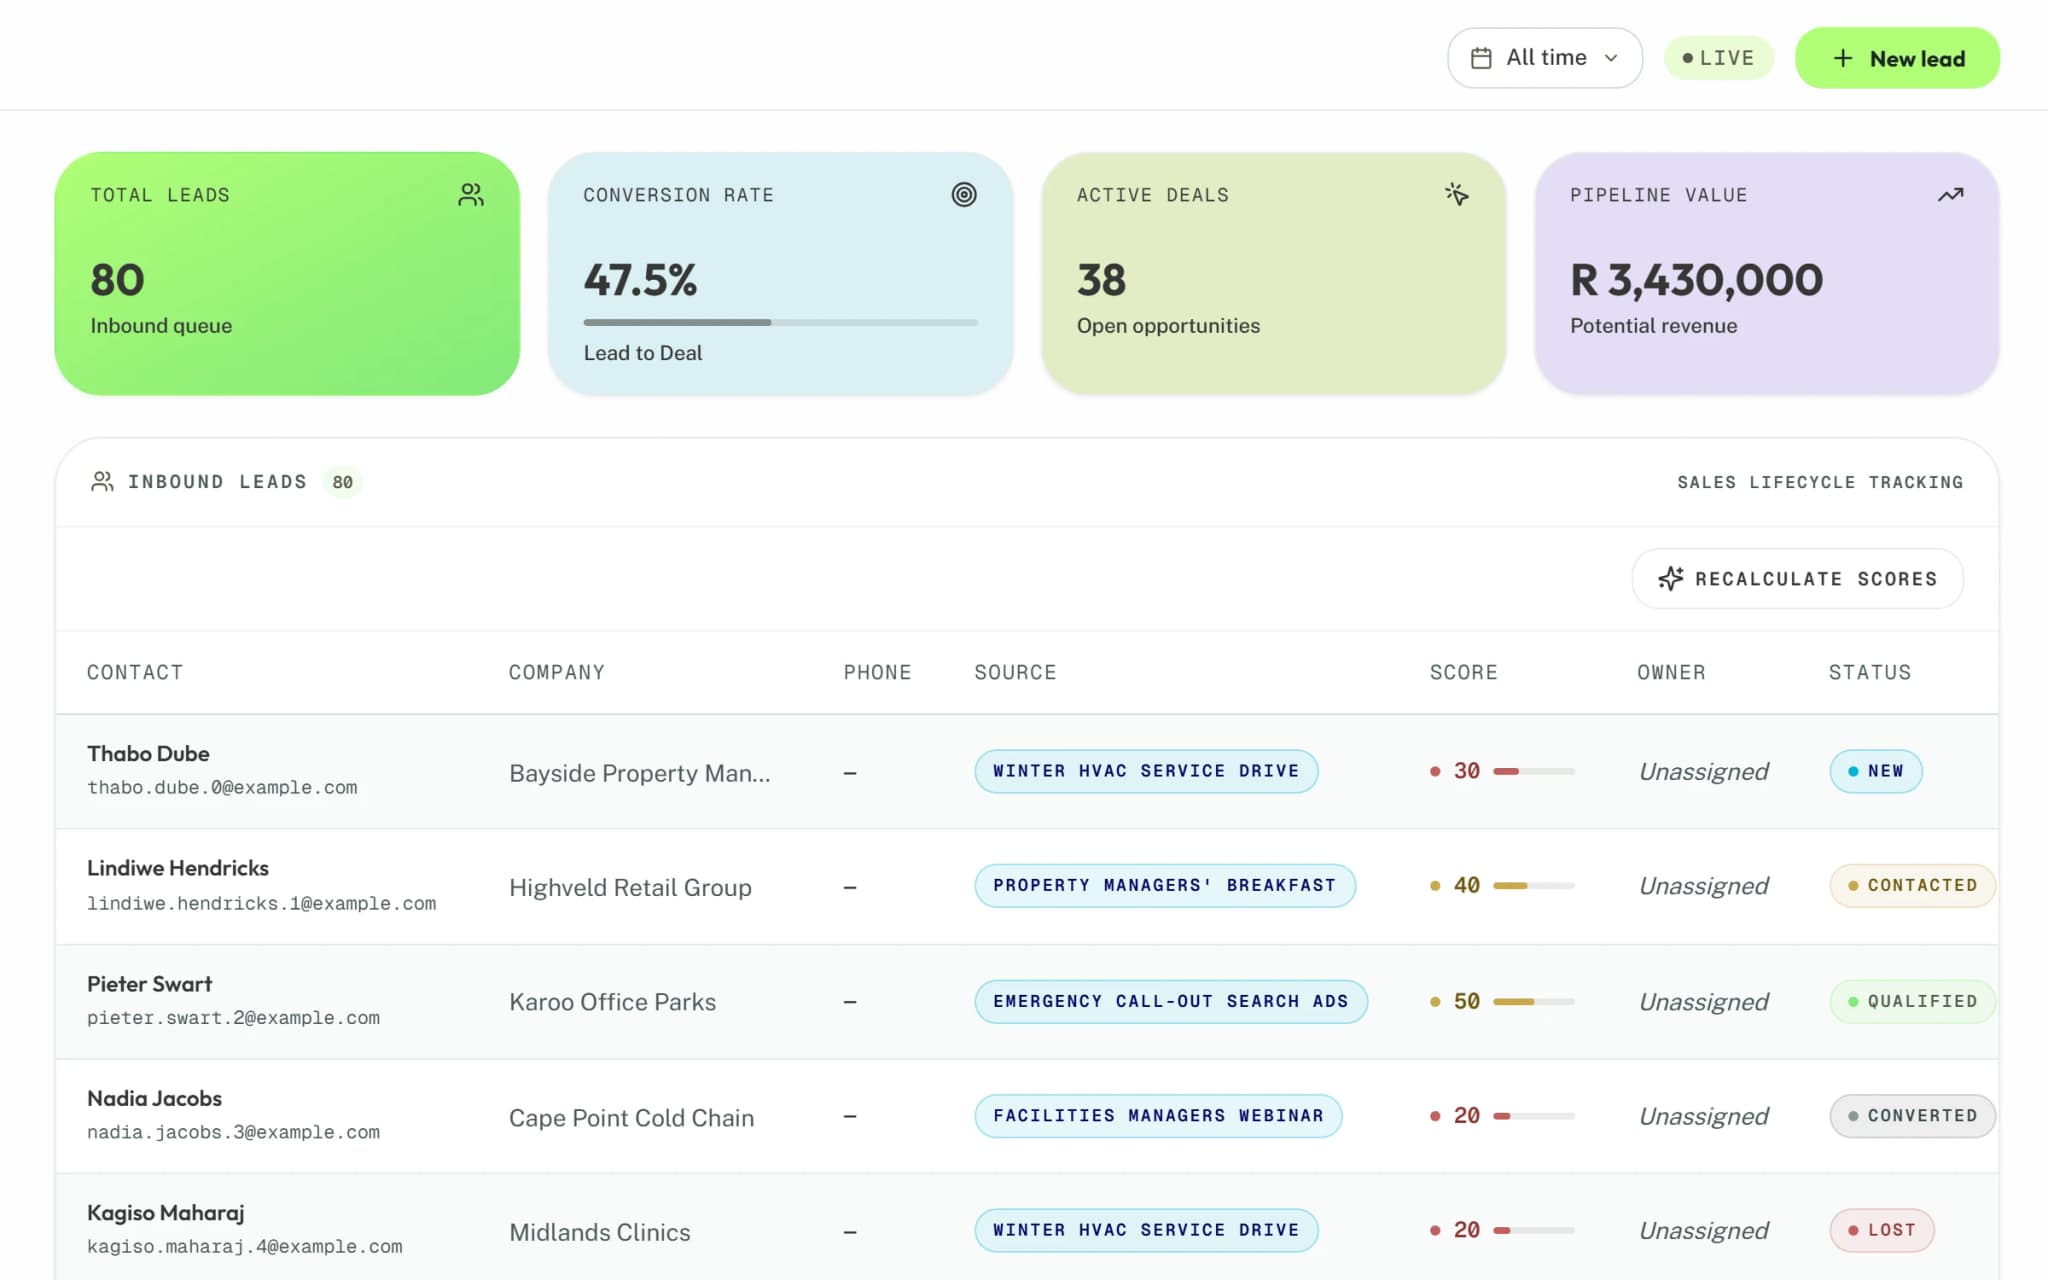Screen dimensions: 2048x1280
Task: Click the Phone column header
Action: [877, 672]
